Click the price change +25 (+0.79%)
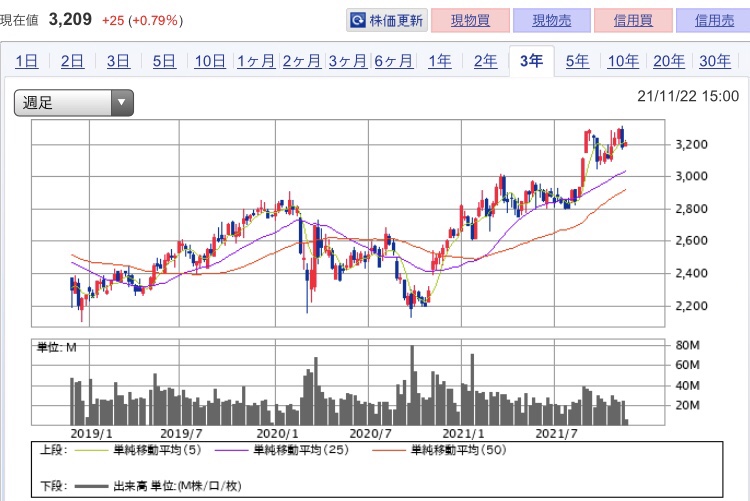 click(x=142, y=21)
